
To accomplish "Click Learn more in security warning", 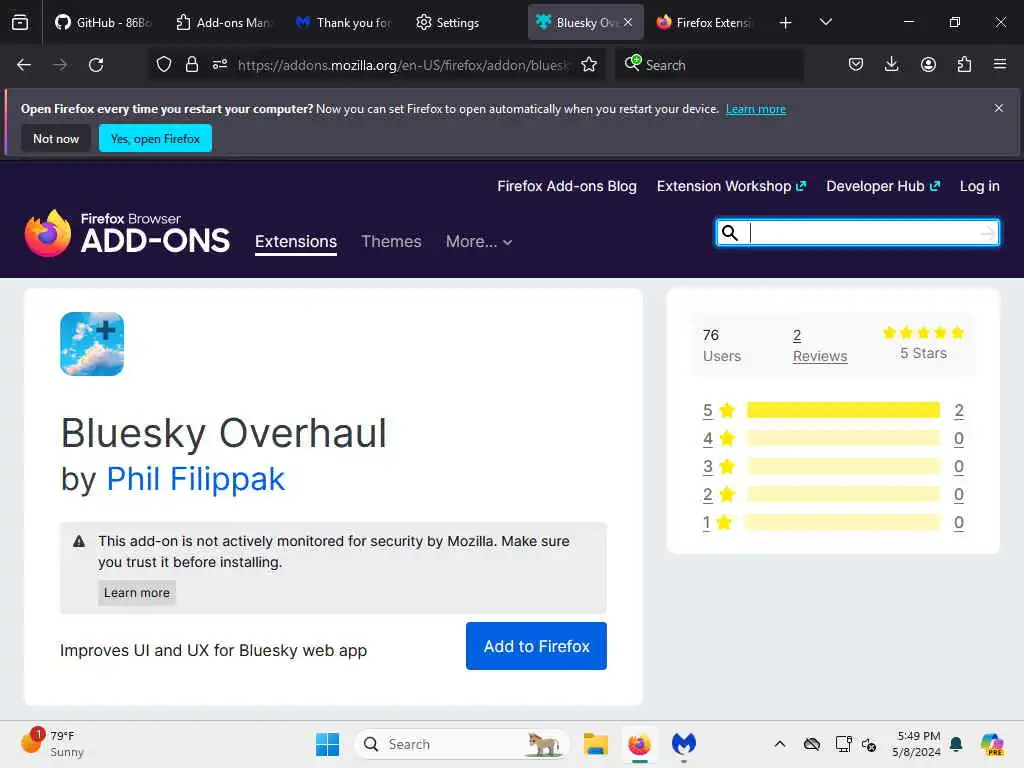I will click(136, 592).
